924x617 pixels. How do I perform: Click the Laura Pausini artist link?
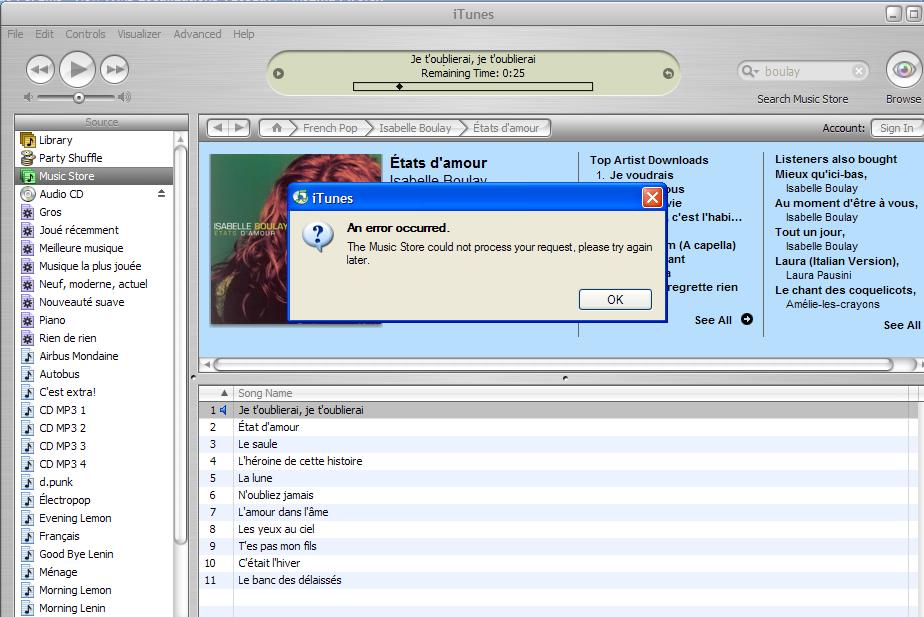point(819,275)
